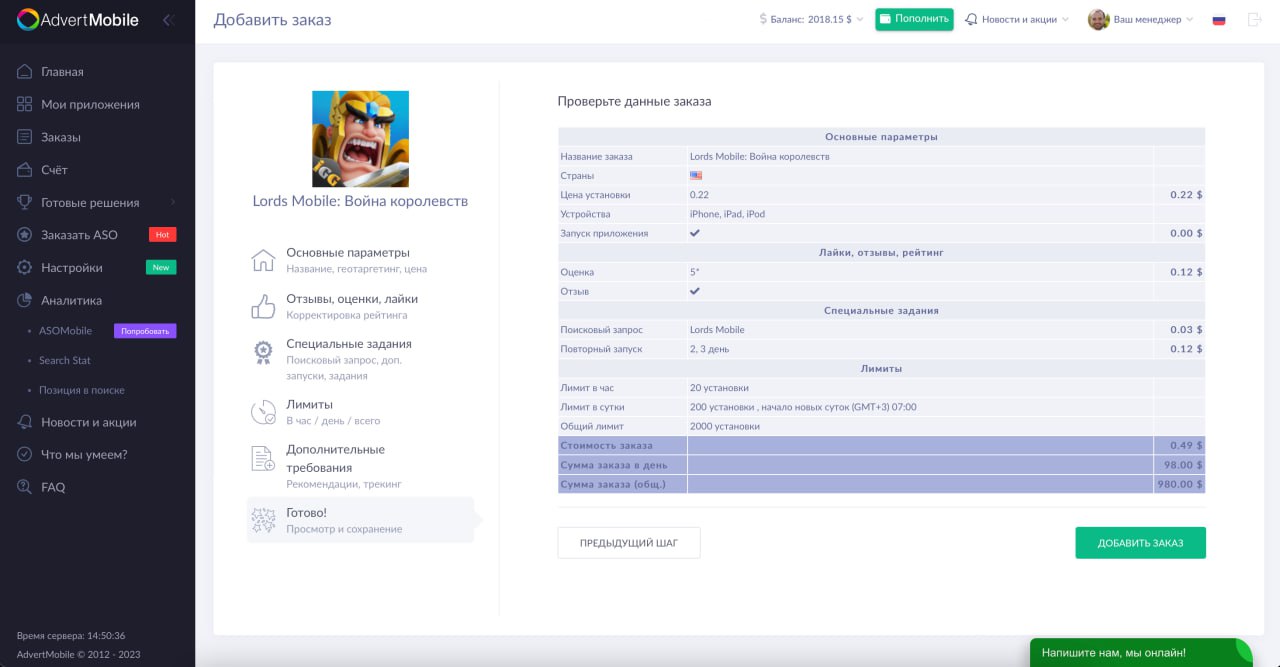The height and width of the screenshot is (667, 1280).
Task: Click the bell icon beside sidebar Новости и акции
Action: click(x=25, y=422)
